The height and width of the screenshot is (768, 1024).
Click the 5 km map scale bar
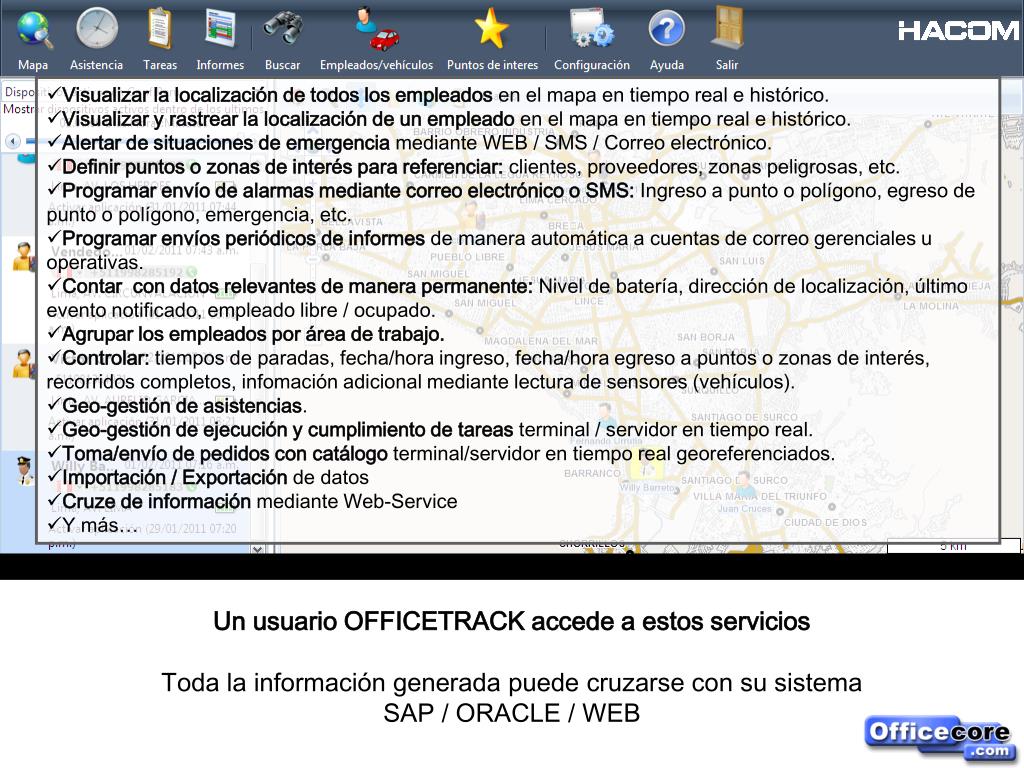click(x=953, y=546)
